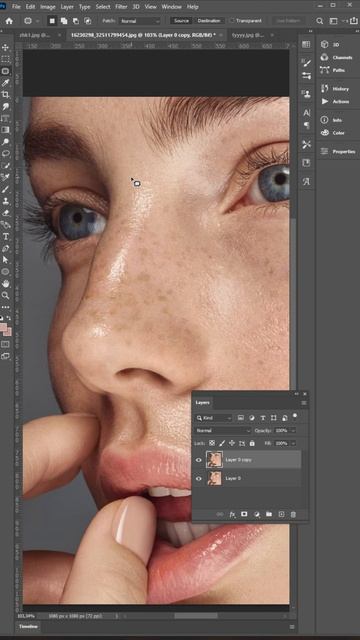Toggle Quick Mask mode icon
Image resolution: width=360 pixels, height=640 pixels.
5,344
